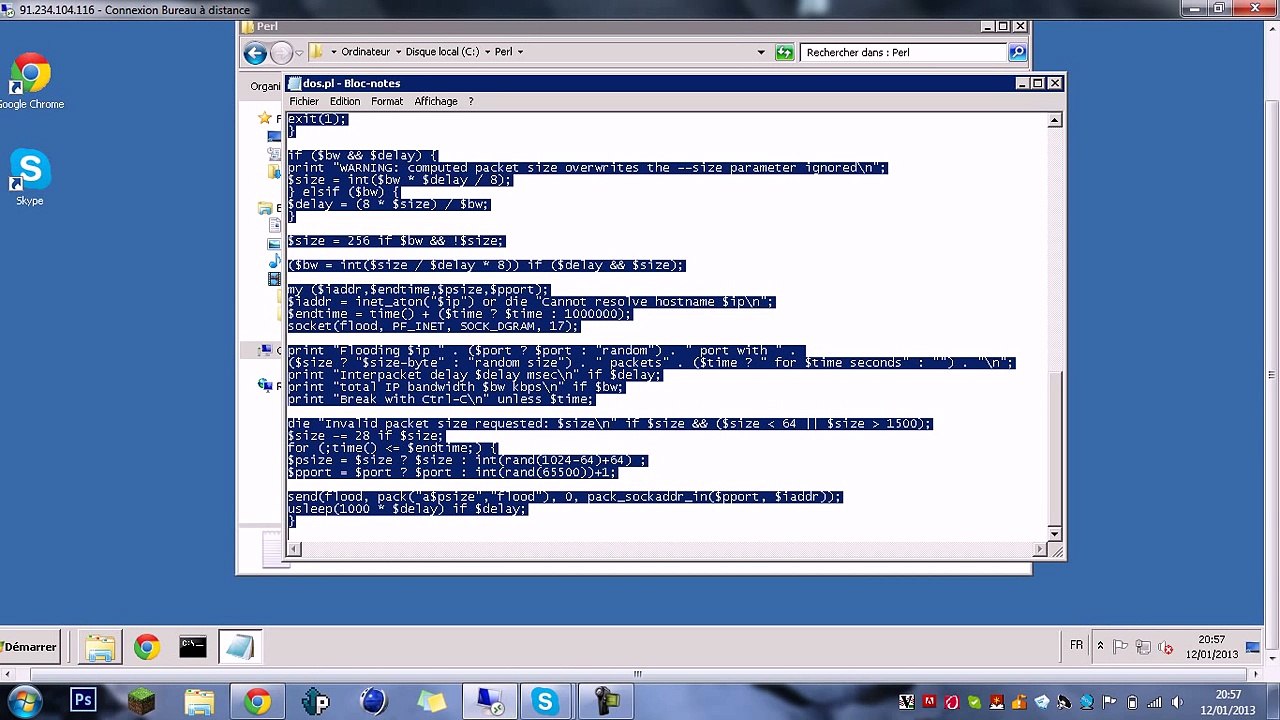Click the Action Center flag in remote tray
This screenshot has width=1280, height=720.
[1121, 648]
